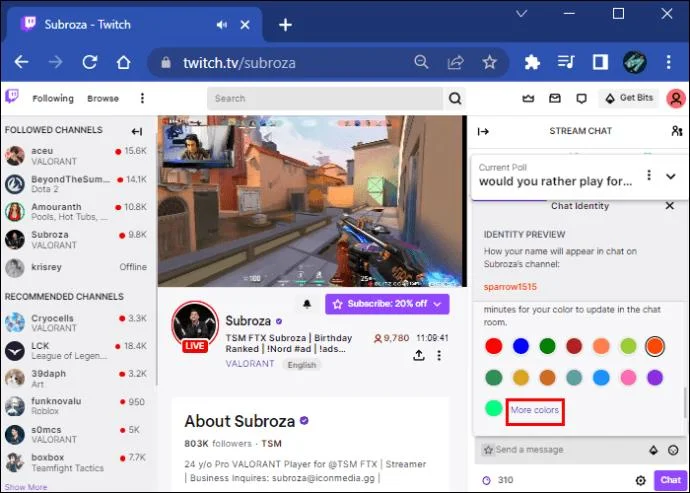This screenshot has width=690, height=493.
Task: Open the Browse page
Action: tap(103, 98)
